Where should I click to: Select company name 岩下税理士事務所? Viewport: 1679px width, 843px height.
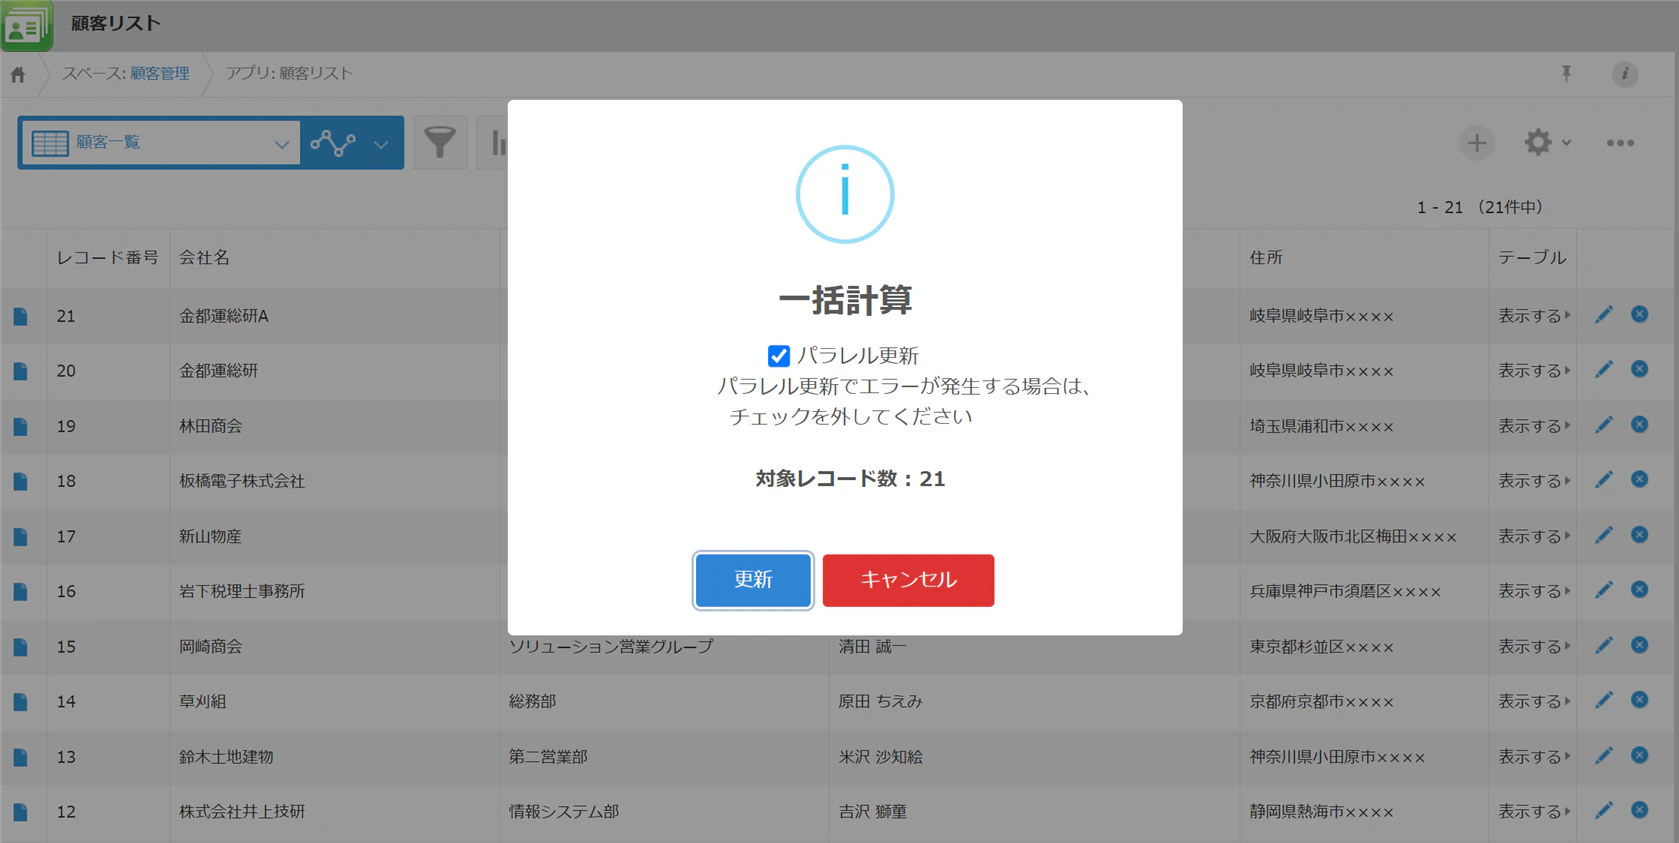coord(242,591)
